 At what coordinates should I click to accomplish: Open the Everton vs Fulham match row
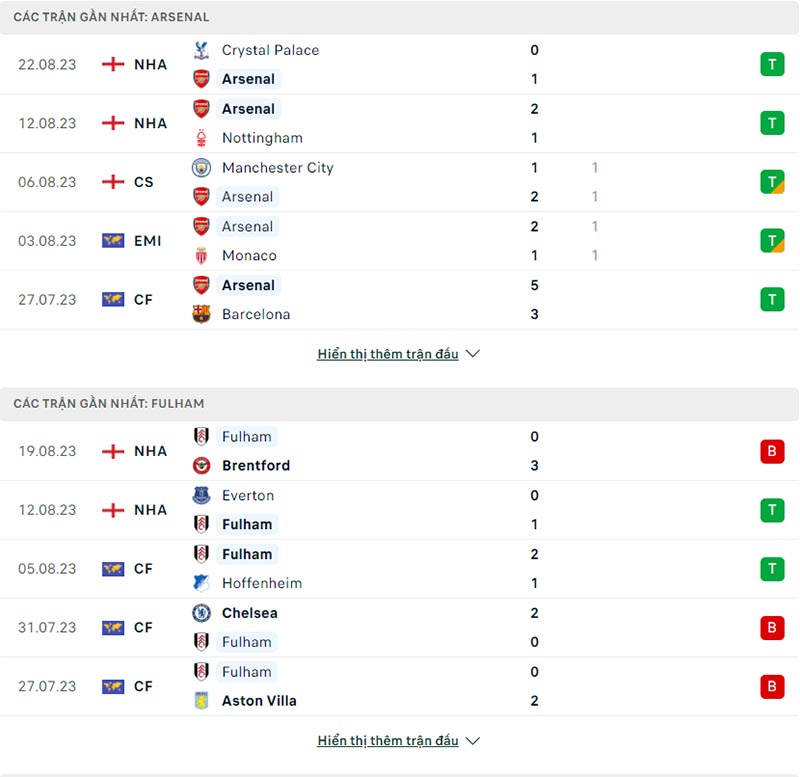pyautogui.click(x=400, y=510)
